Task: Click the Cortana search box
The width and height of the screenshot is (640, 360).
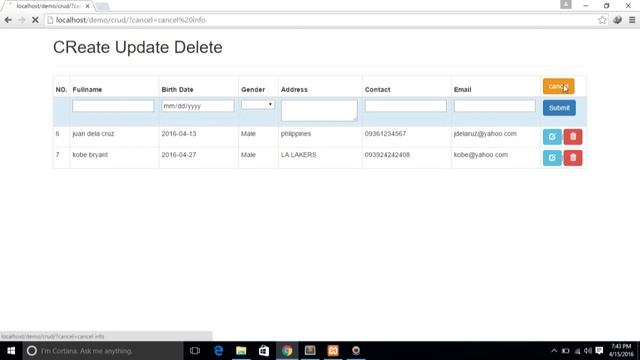Action: (x=103, y=351)
